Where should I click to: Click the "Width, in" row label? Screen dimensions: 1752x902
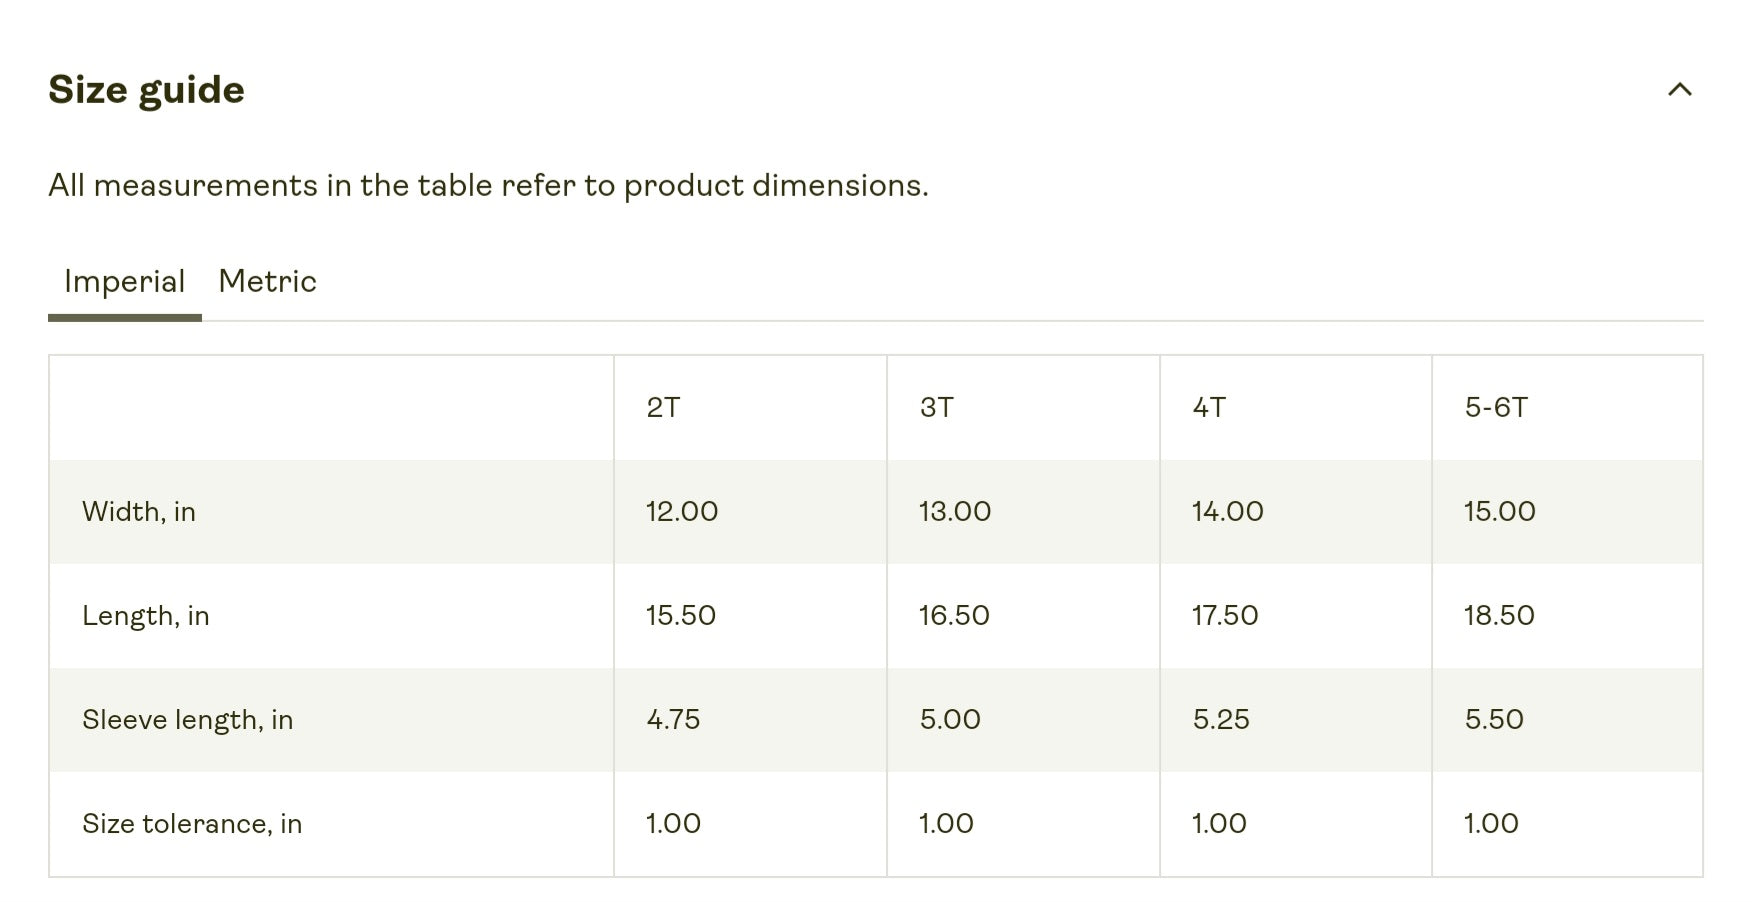coord(139,512)
